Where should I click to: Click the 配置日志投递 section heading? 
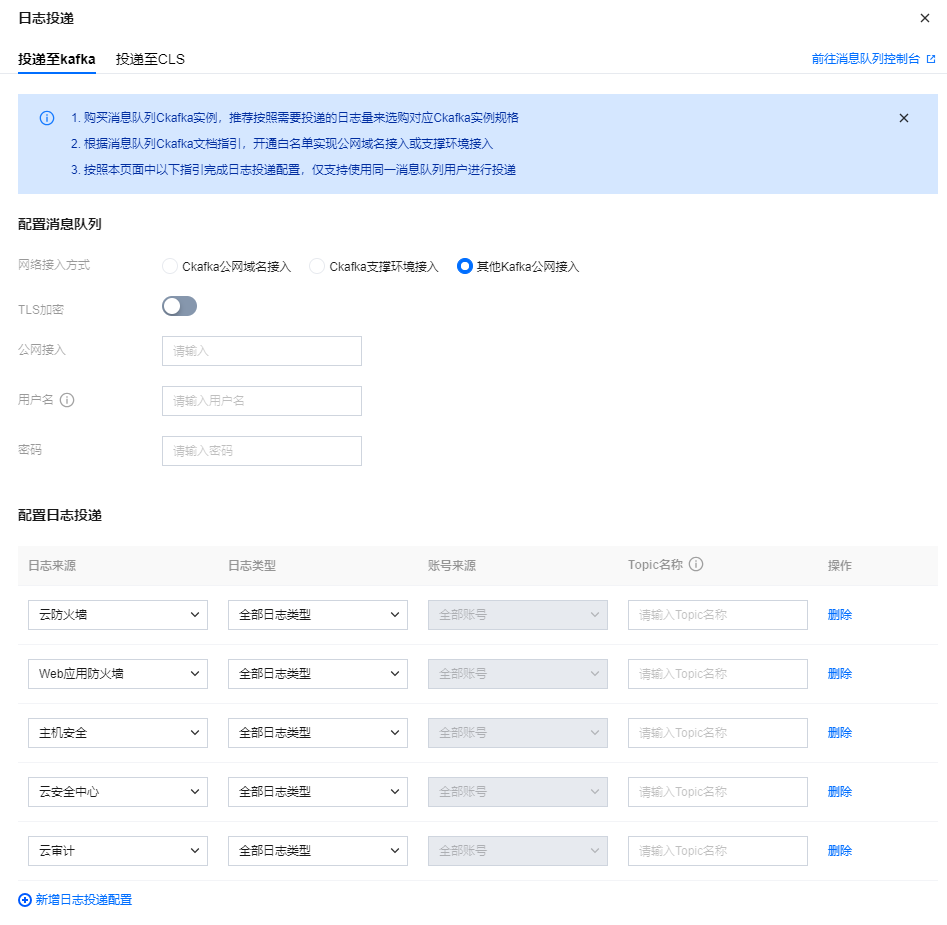coord(60,515)
